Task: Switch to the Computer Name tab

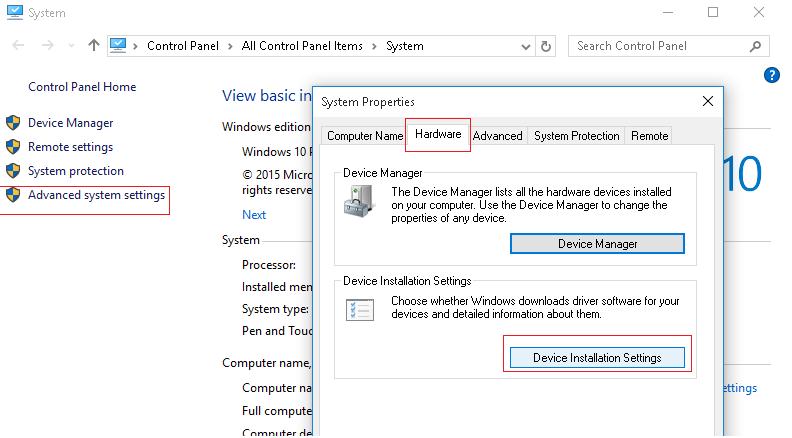Action: [364, 136]
